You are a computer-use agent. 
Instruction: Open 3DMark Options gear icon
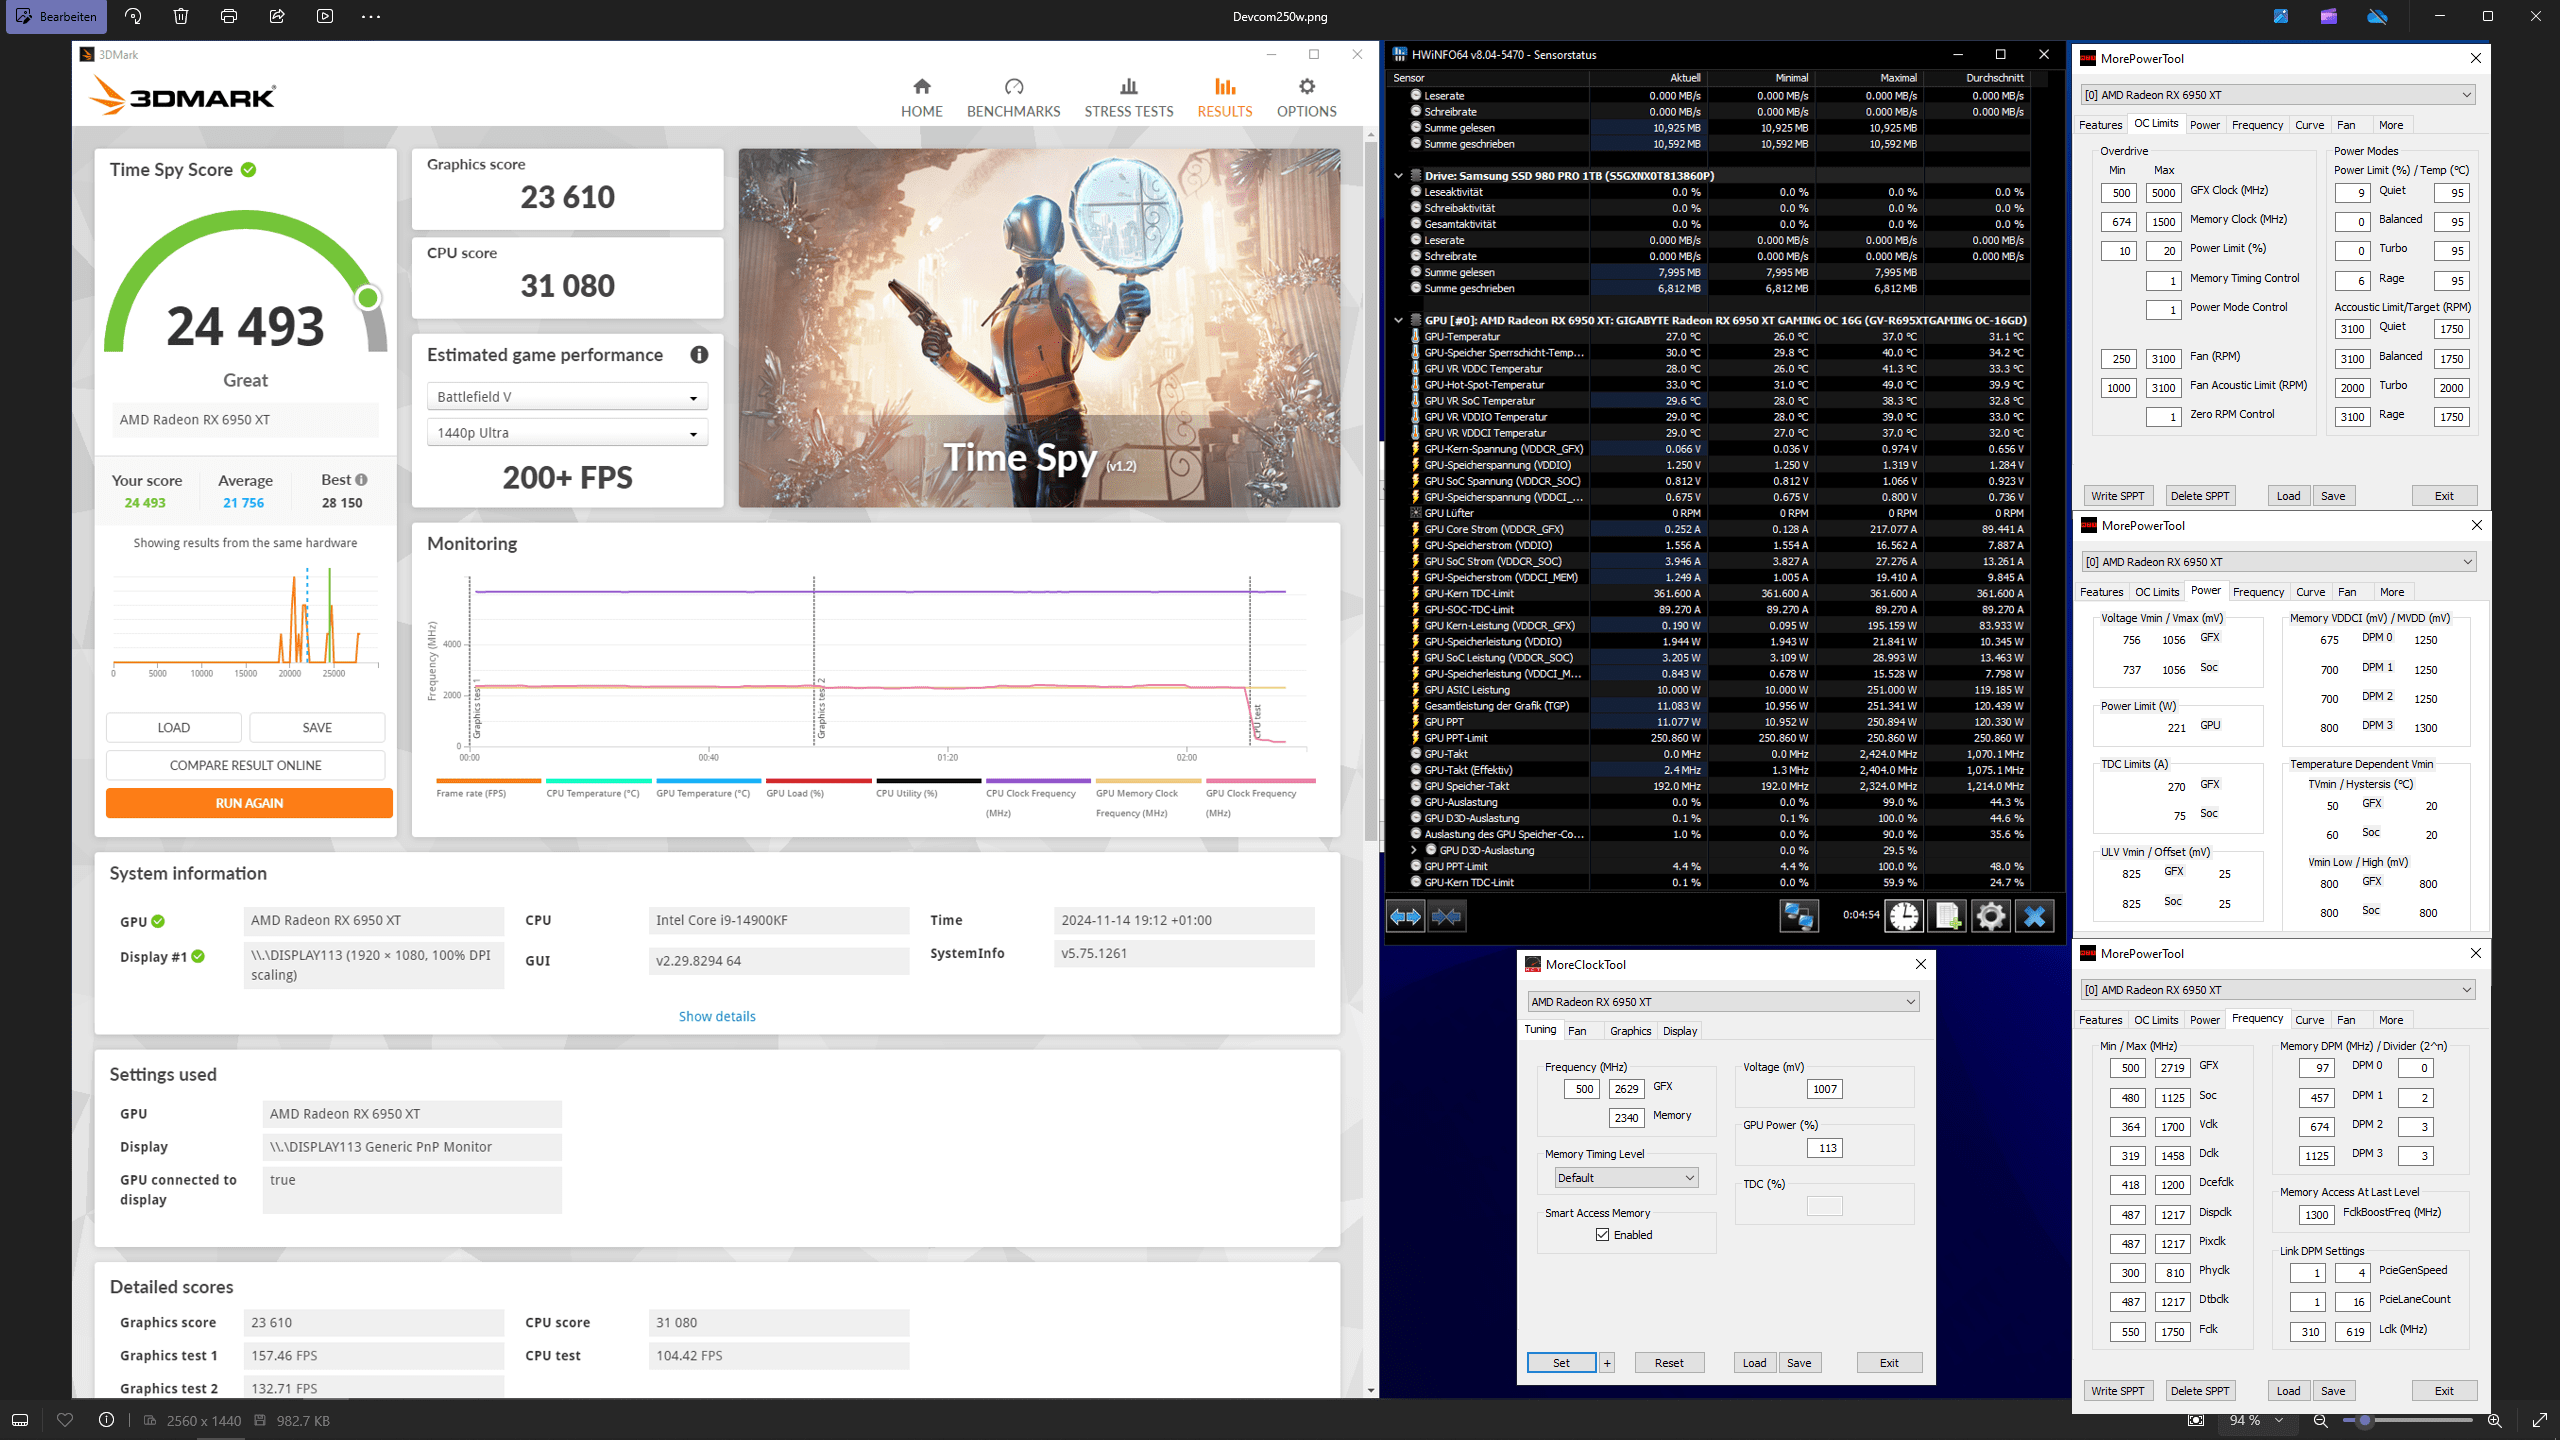[1306, 88]
